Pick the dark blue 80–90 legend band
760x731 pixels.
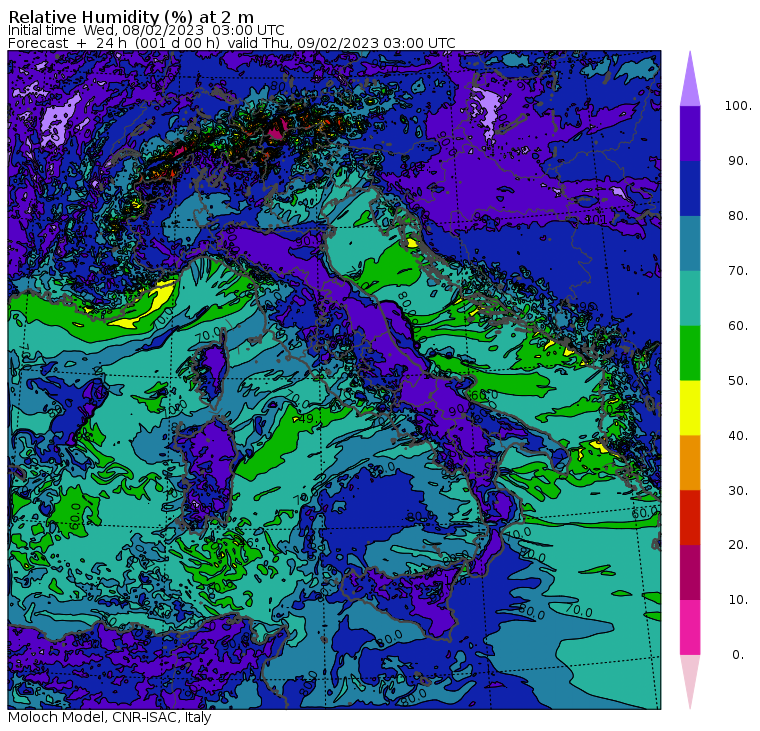(x=690, y=188)
